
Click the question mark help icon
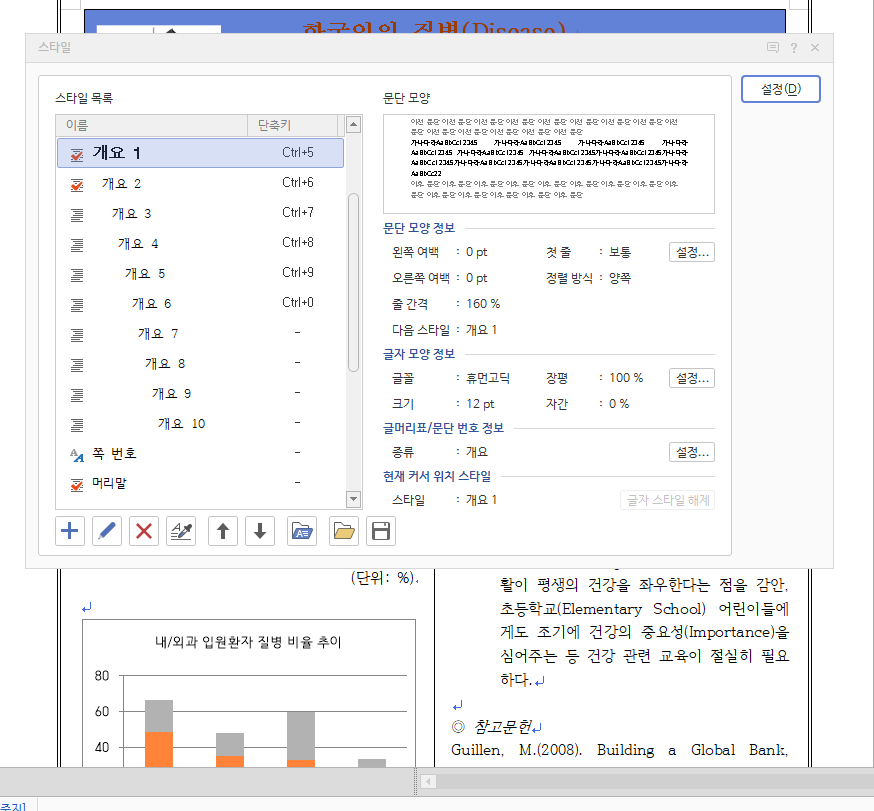pyautogui.click(x=794, y=48)
